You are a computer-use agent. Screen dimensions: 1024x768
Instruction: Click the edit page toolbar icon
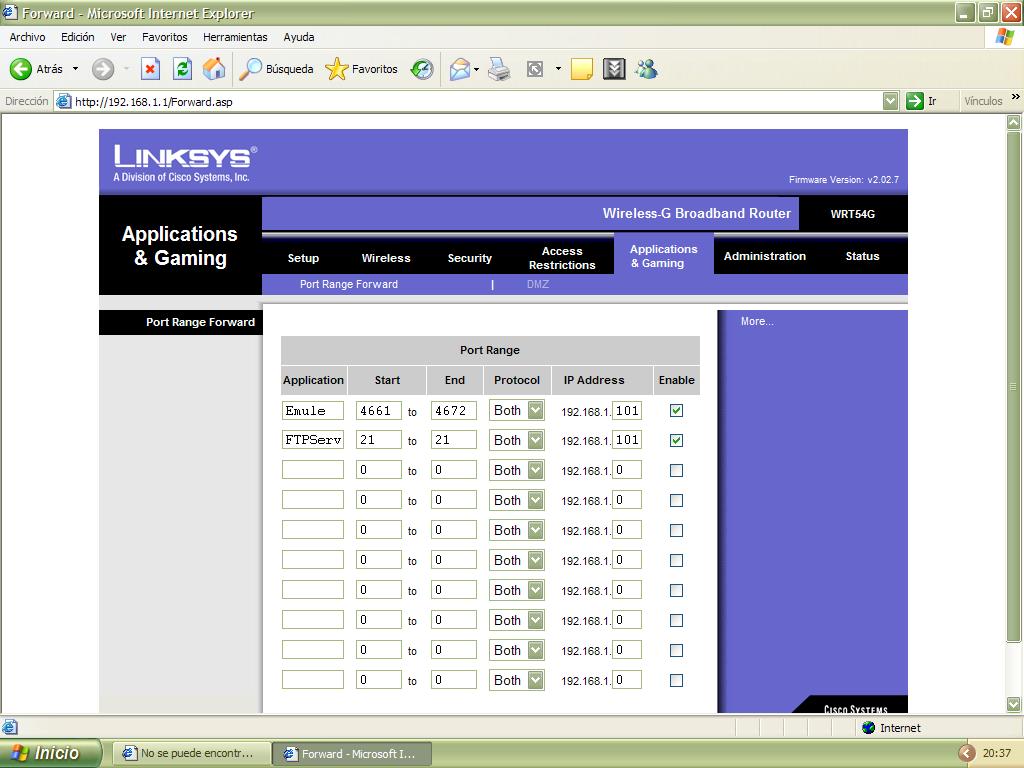pyautogui.click(x=535, y=69)
